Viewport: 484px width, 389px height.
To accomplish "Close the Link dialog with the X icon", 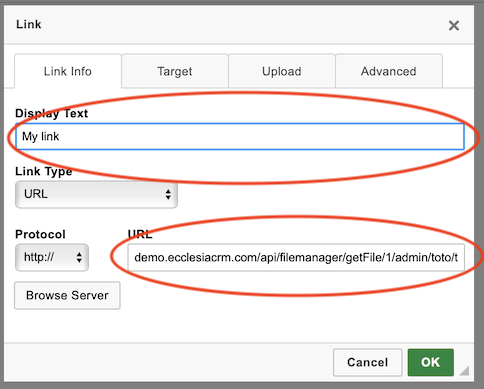I will (454, 25).
